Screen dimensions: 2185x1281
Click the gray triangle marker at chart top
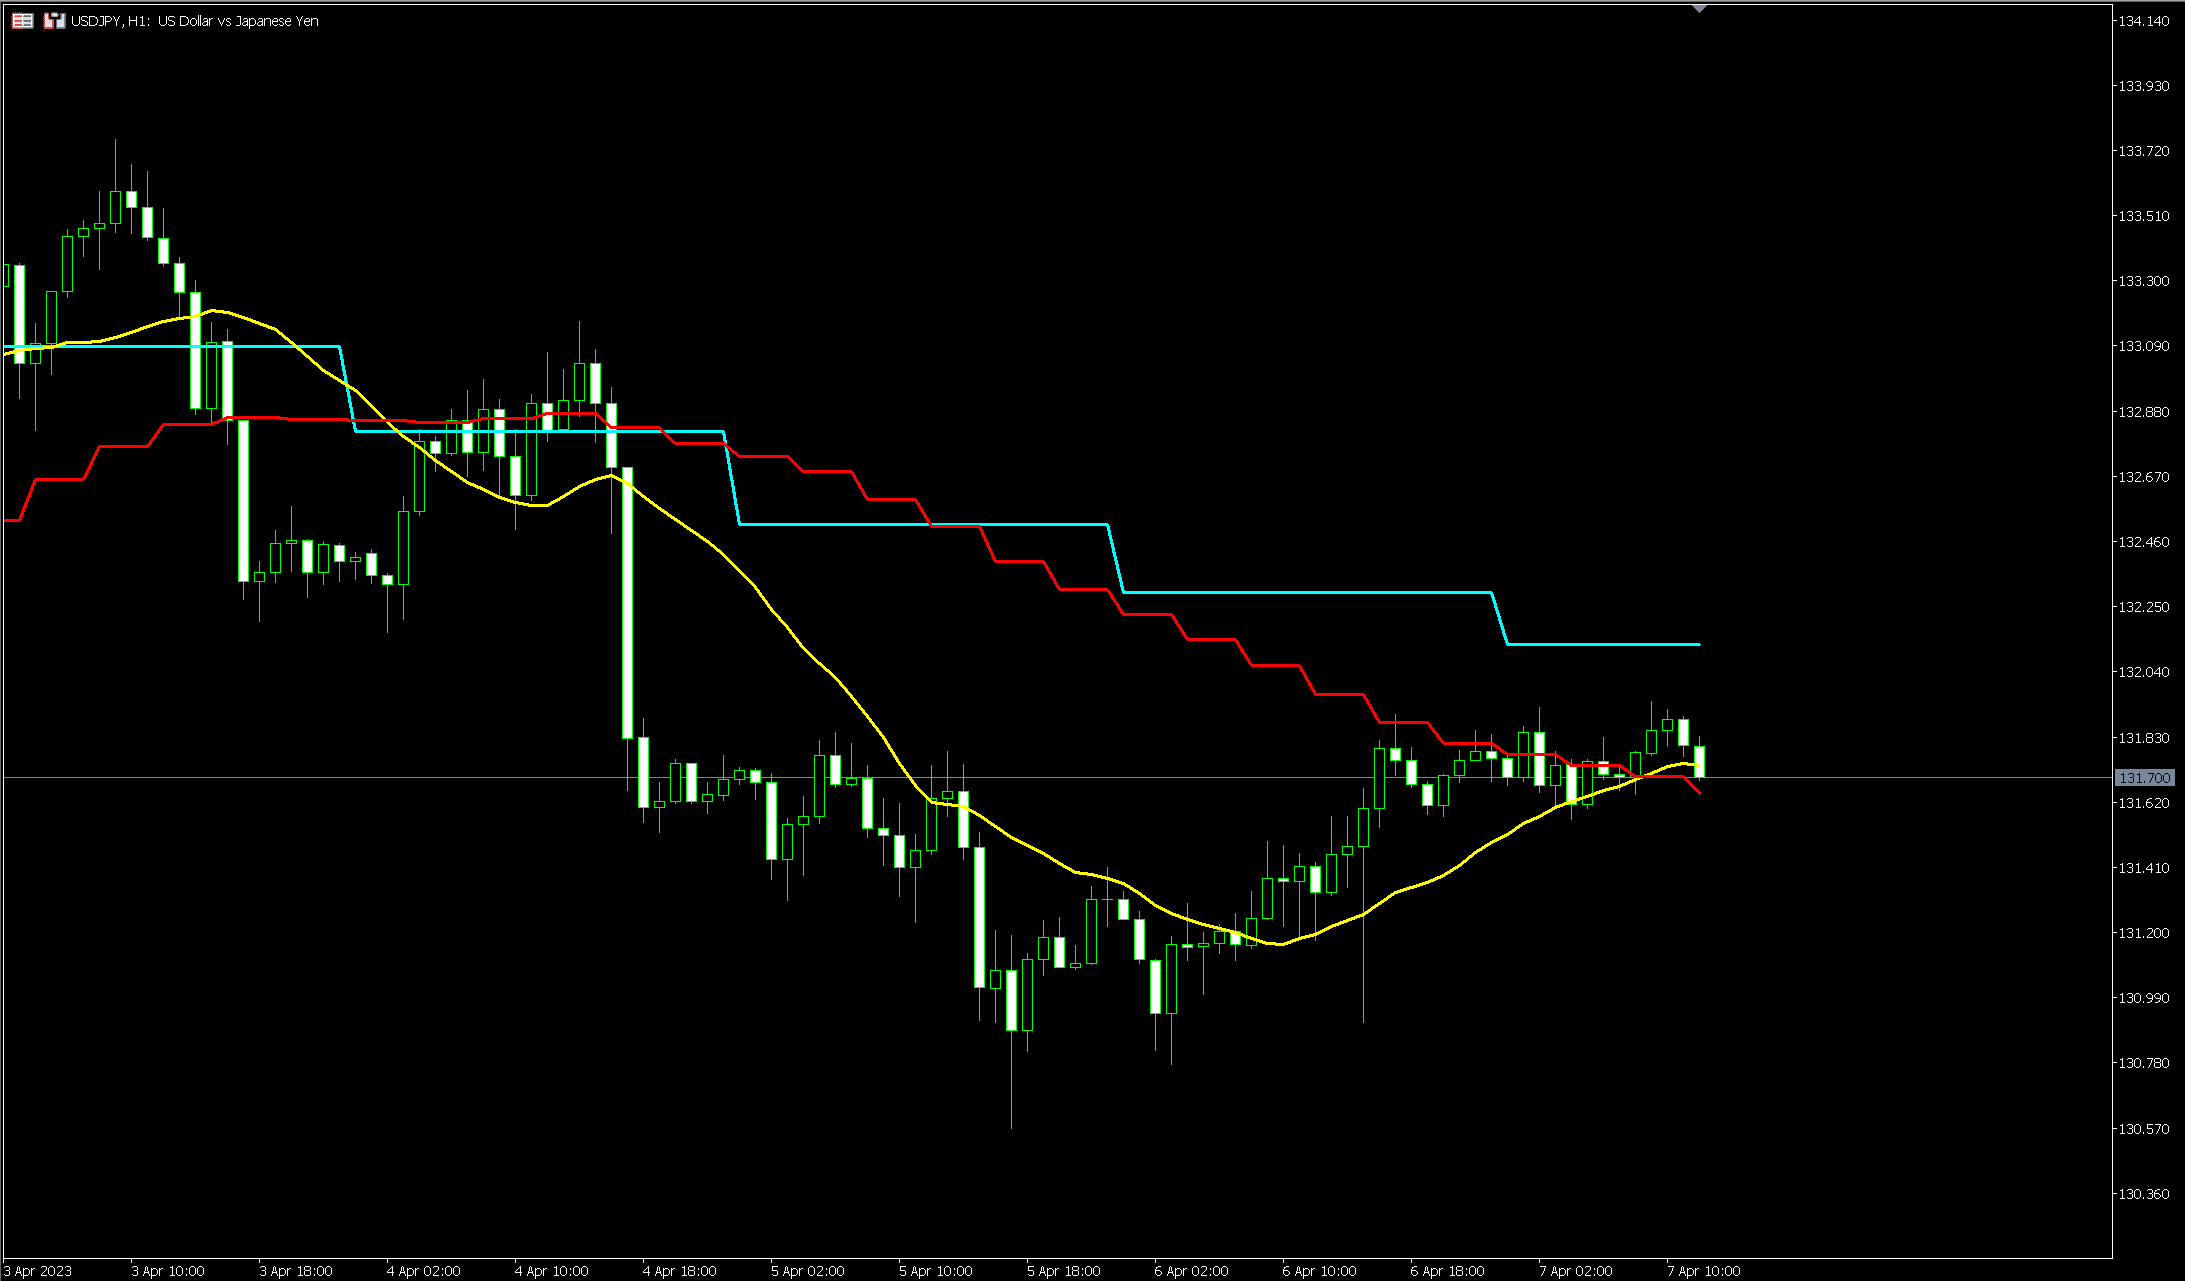click(1698, 8)
